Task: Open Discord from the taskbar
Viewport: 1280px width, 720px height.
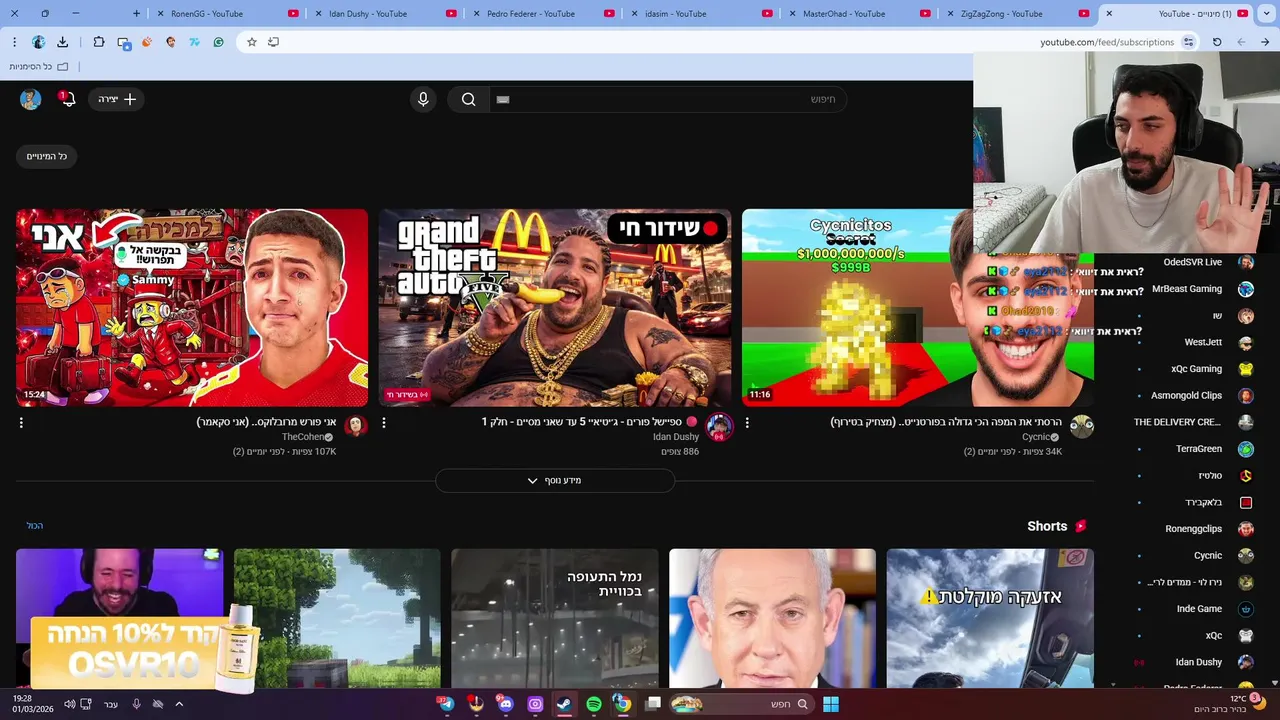Action: [x=505, y=704]
